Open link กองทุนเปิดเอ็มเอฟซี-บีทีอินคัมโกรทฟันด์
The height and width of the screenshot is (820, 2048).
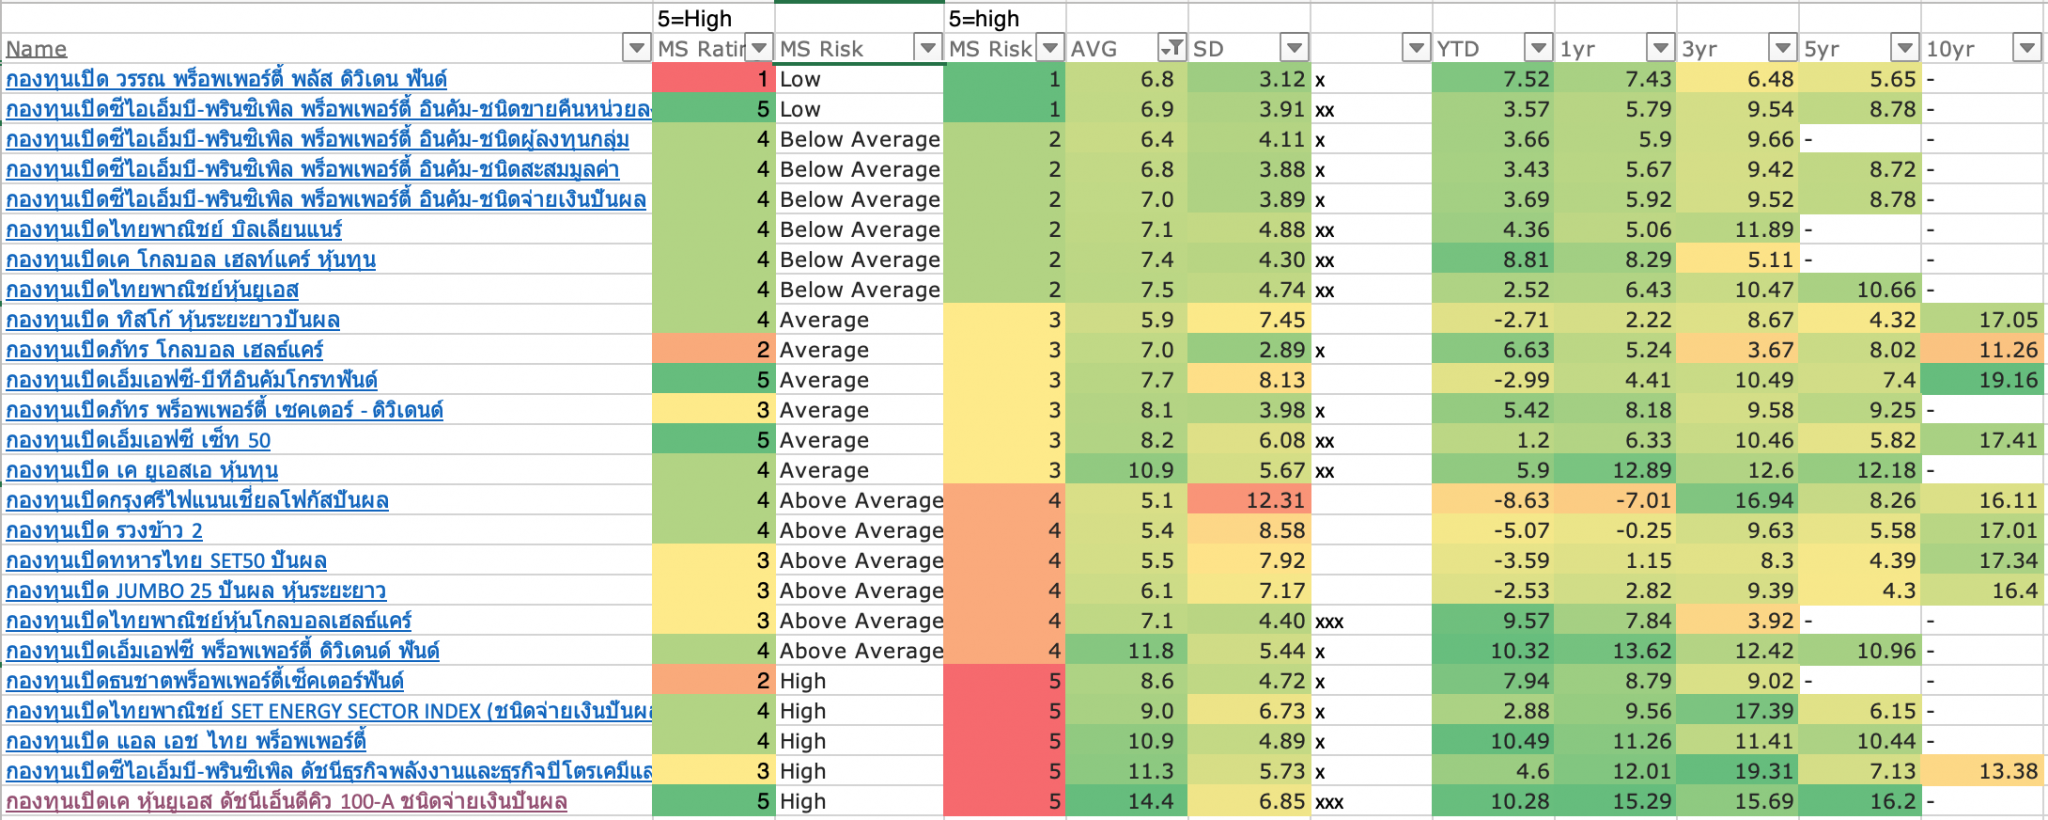click(192, 379)
